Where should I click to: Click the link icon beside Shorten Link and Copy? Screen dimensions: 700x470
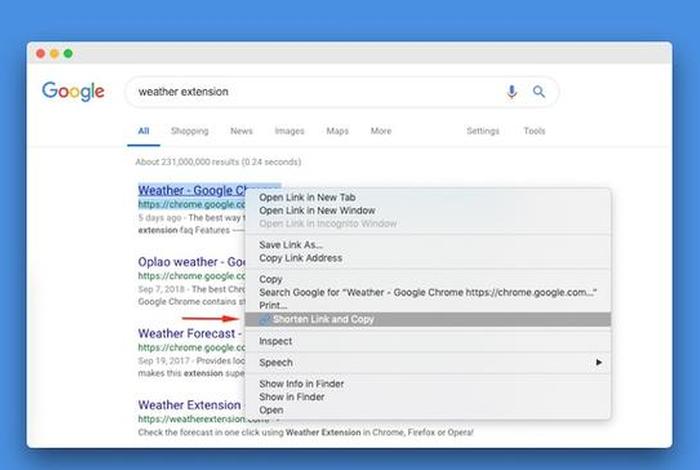tap(265, 319)
